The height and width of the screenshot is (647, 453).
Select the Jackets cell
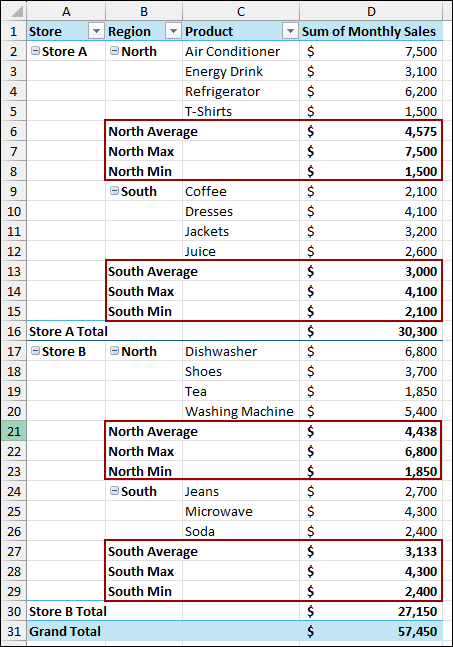241,231
